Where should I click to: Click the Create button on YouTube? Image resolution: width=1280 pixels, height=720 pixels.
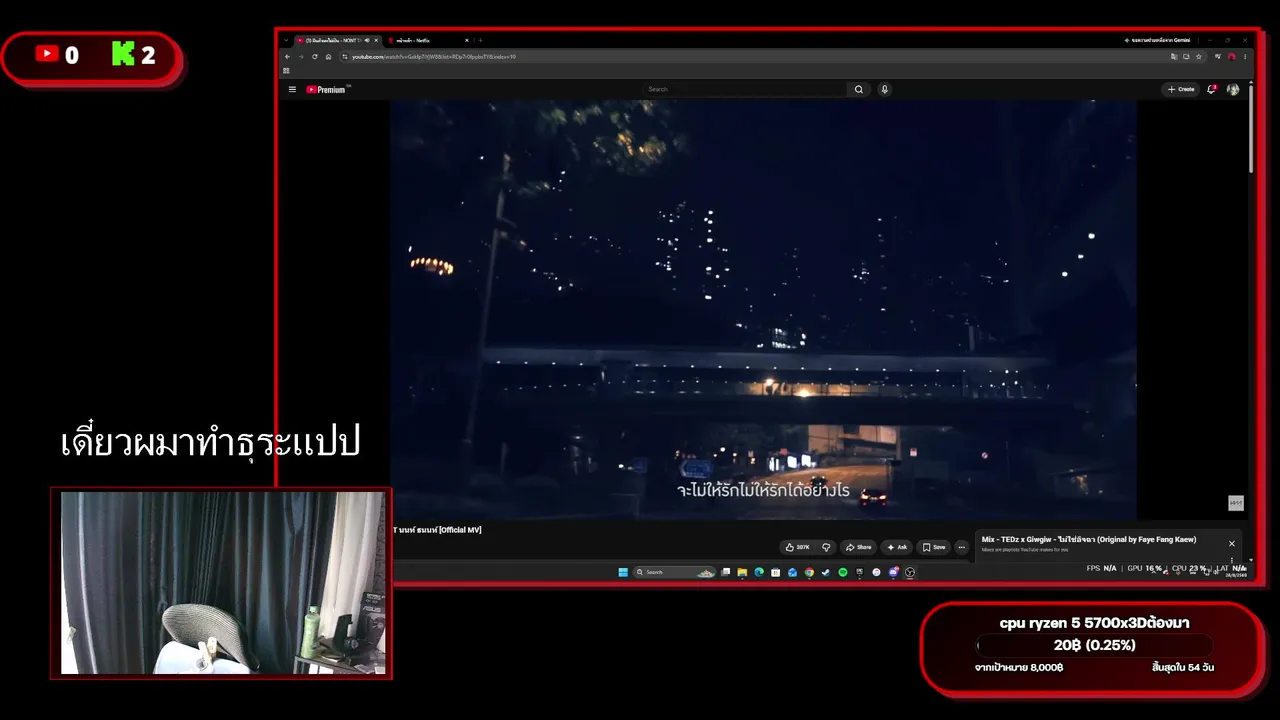click(x=1181, y=89)
